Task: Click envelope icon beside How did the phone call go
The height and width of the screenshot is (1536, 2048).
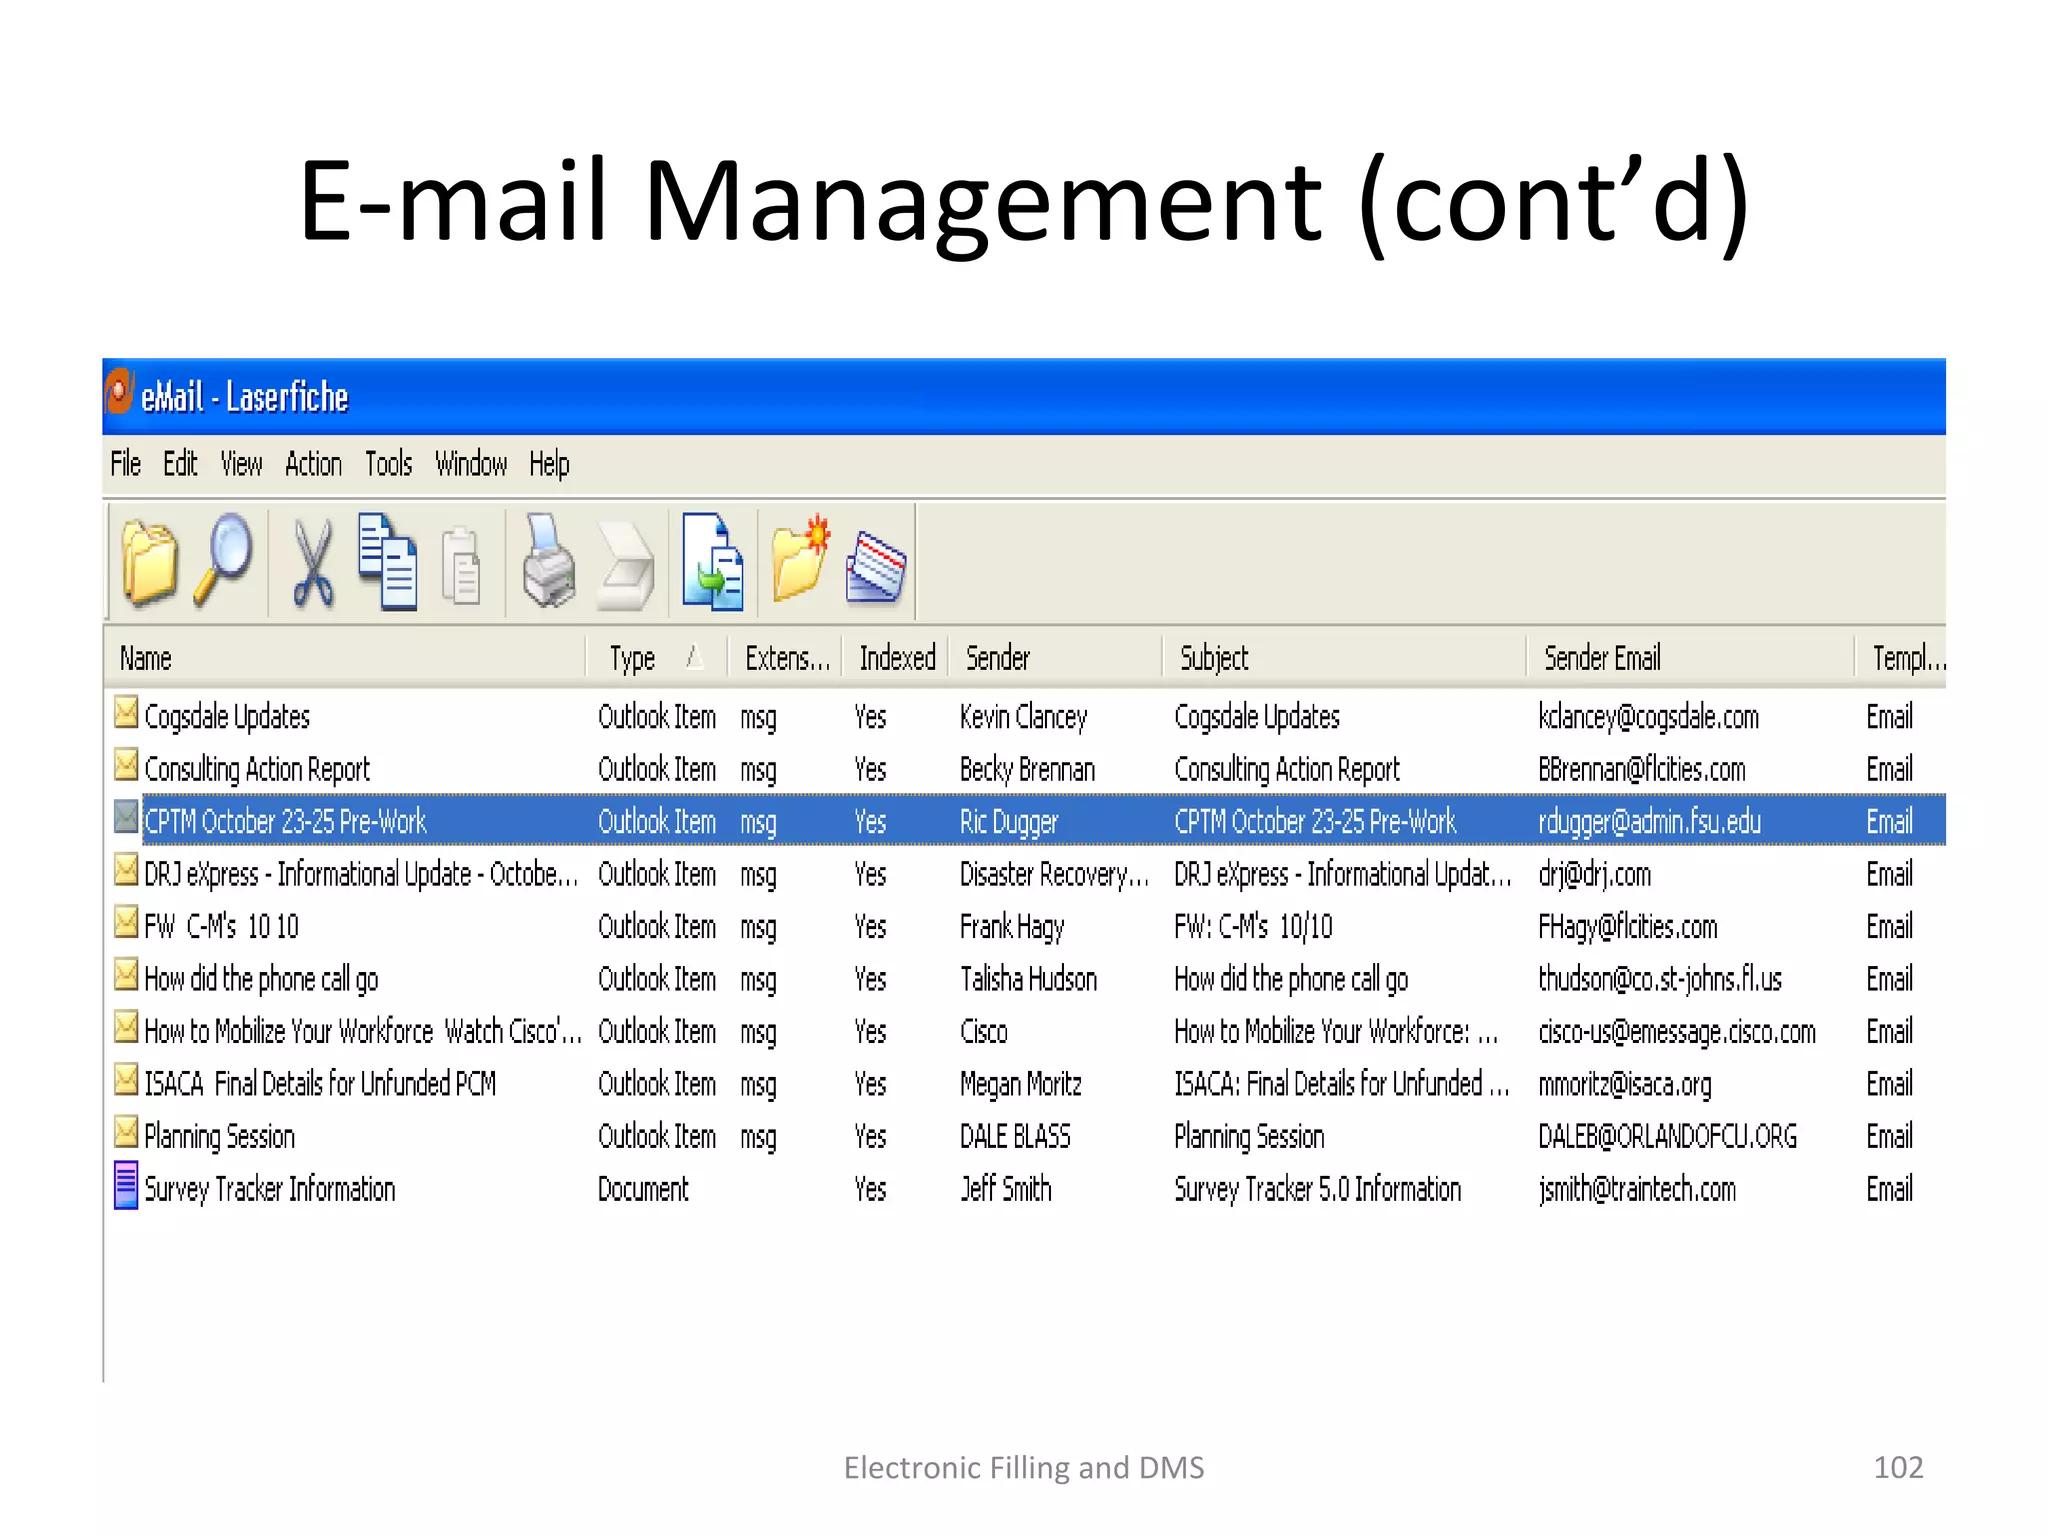Action: click(x=126, y=974)
